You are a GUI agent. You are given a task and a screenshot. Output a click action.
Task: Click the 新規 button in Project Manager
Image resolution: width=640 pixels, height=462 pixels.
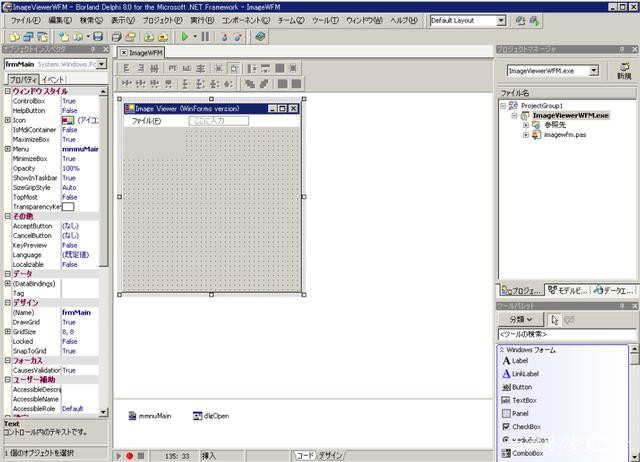tap(624, 71)
